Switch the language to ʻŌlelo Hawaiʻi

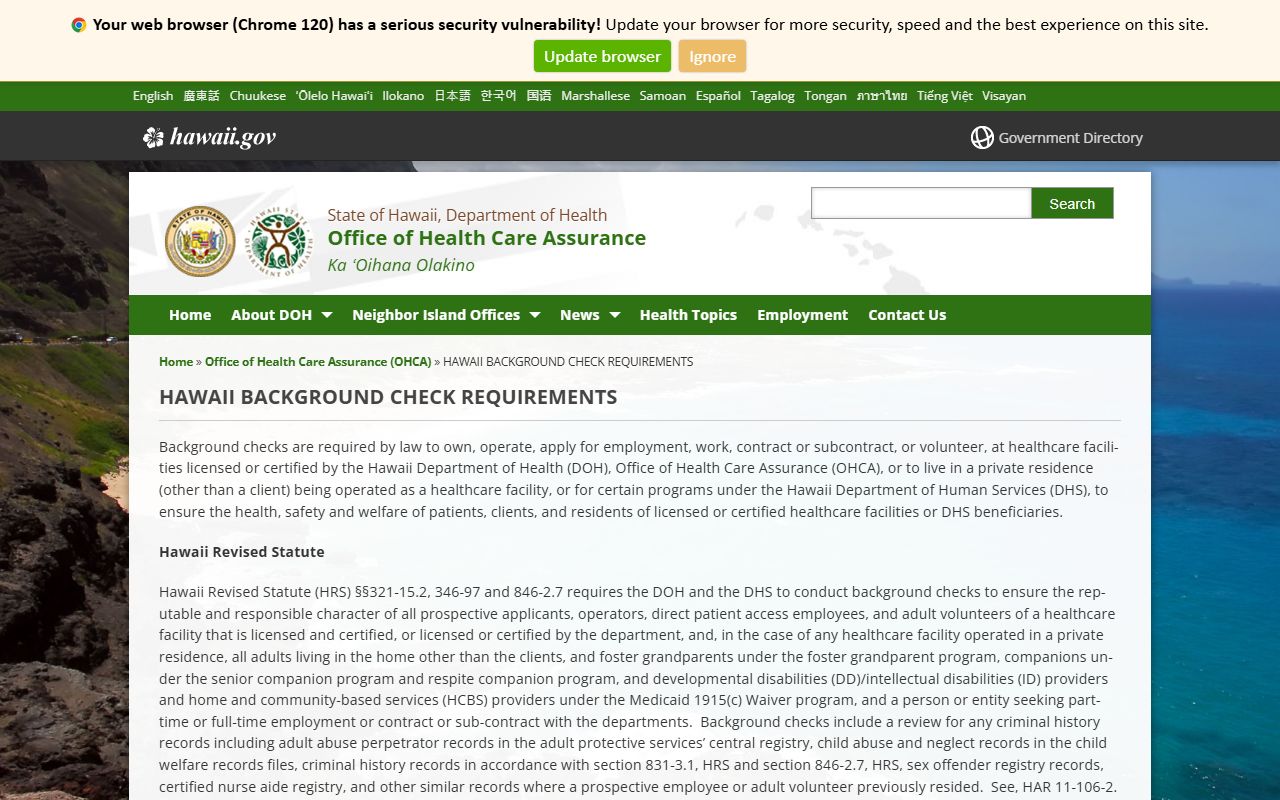(x=334, y=96)
